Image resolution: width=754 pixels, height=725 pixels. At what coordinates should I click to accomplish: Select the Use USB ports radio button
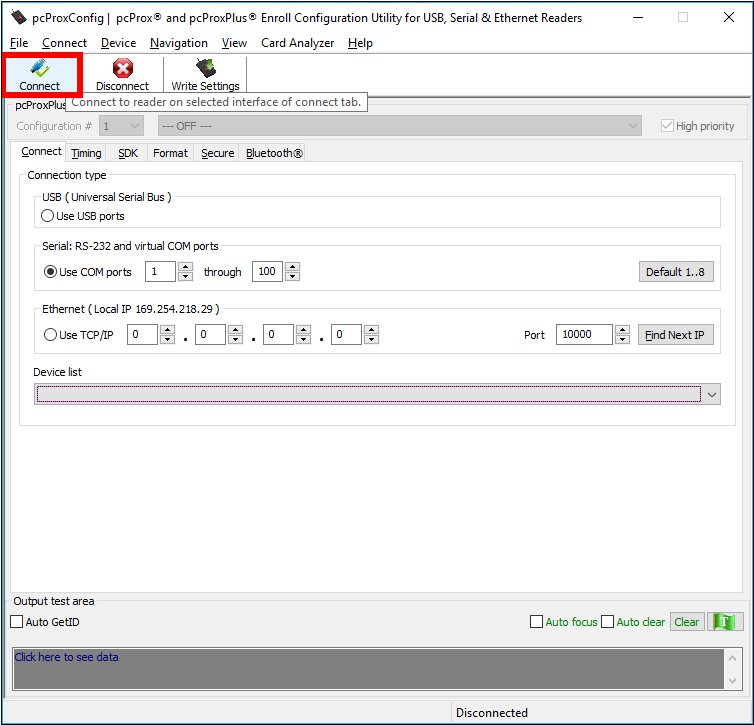coord(47,215)
